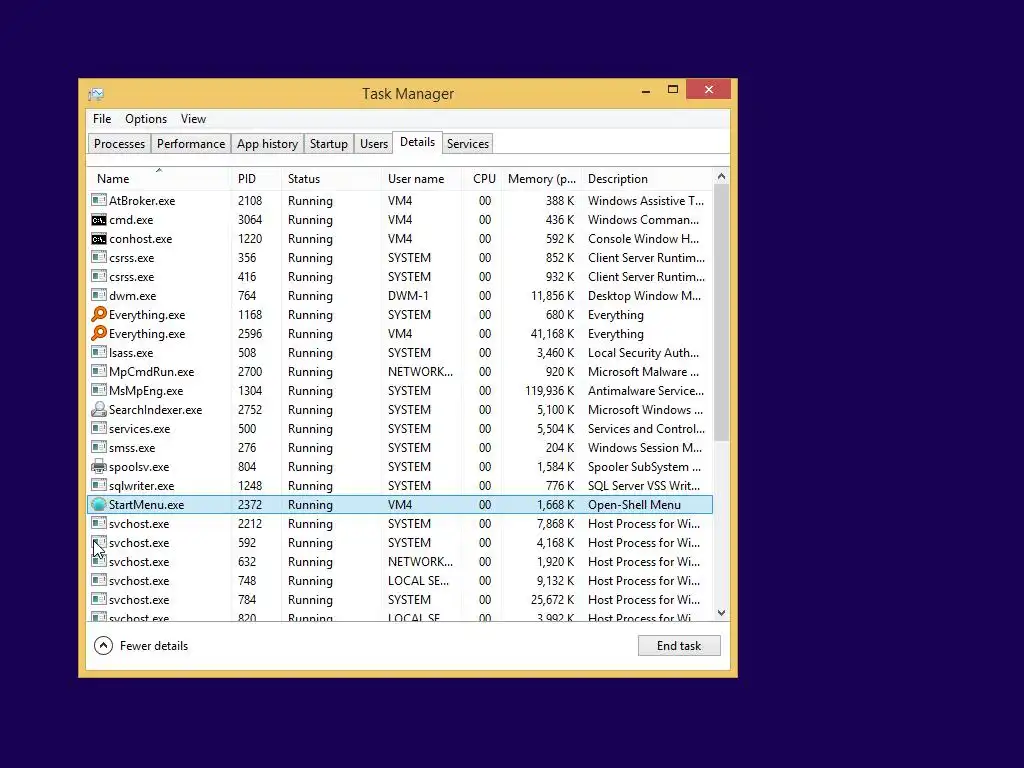Select the svchost.exe row with PID 632
The image size is (1024, 768).
[400, 562]
